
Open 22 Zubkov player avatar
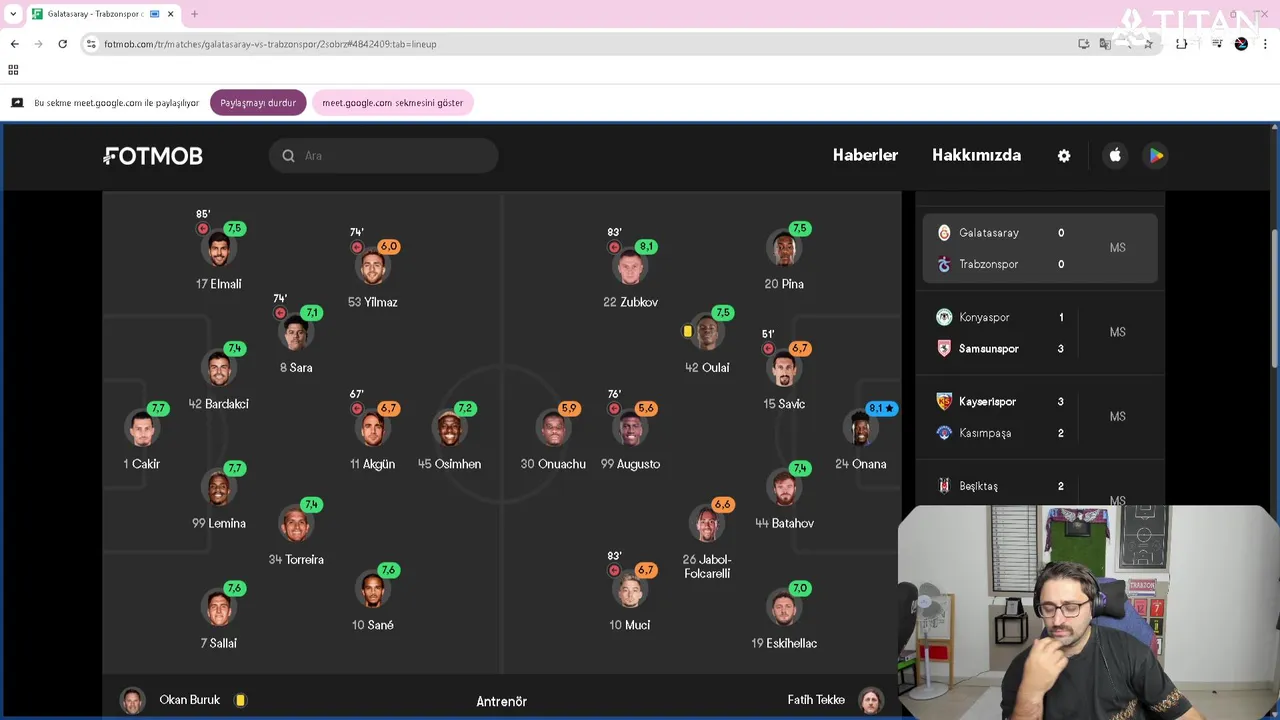tap(630, 267)
